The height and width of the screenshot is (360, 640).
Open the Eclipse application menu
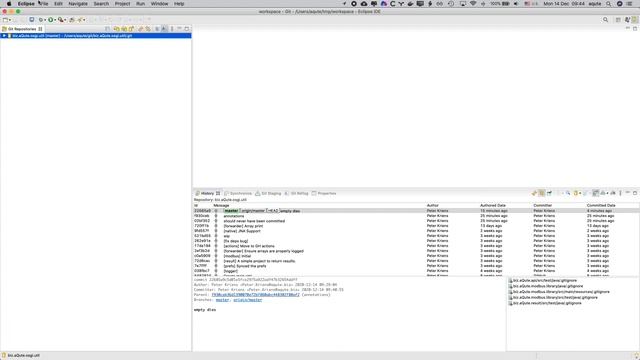click(x=26, y=4)
